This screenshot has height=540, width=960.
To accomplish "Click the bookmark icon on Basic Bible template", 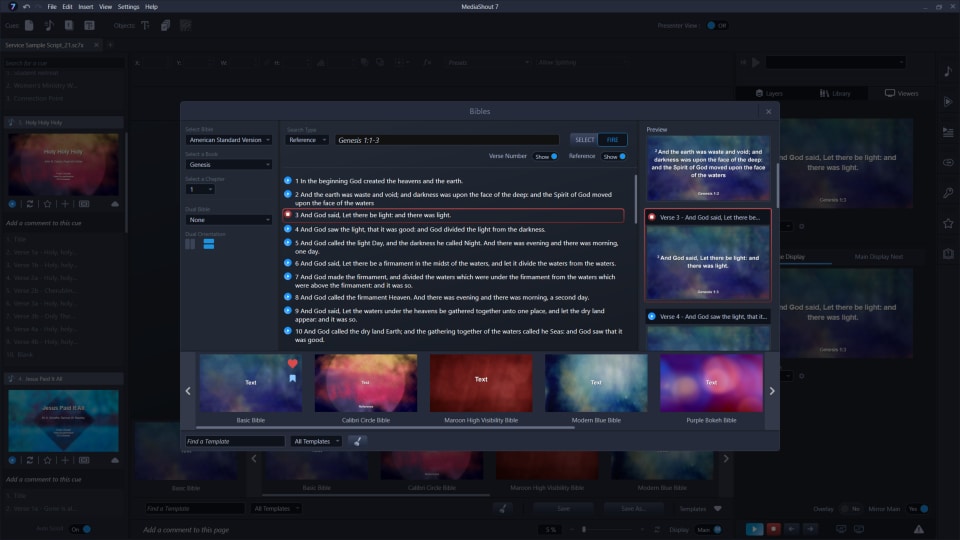I will [293, 379].
